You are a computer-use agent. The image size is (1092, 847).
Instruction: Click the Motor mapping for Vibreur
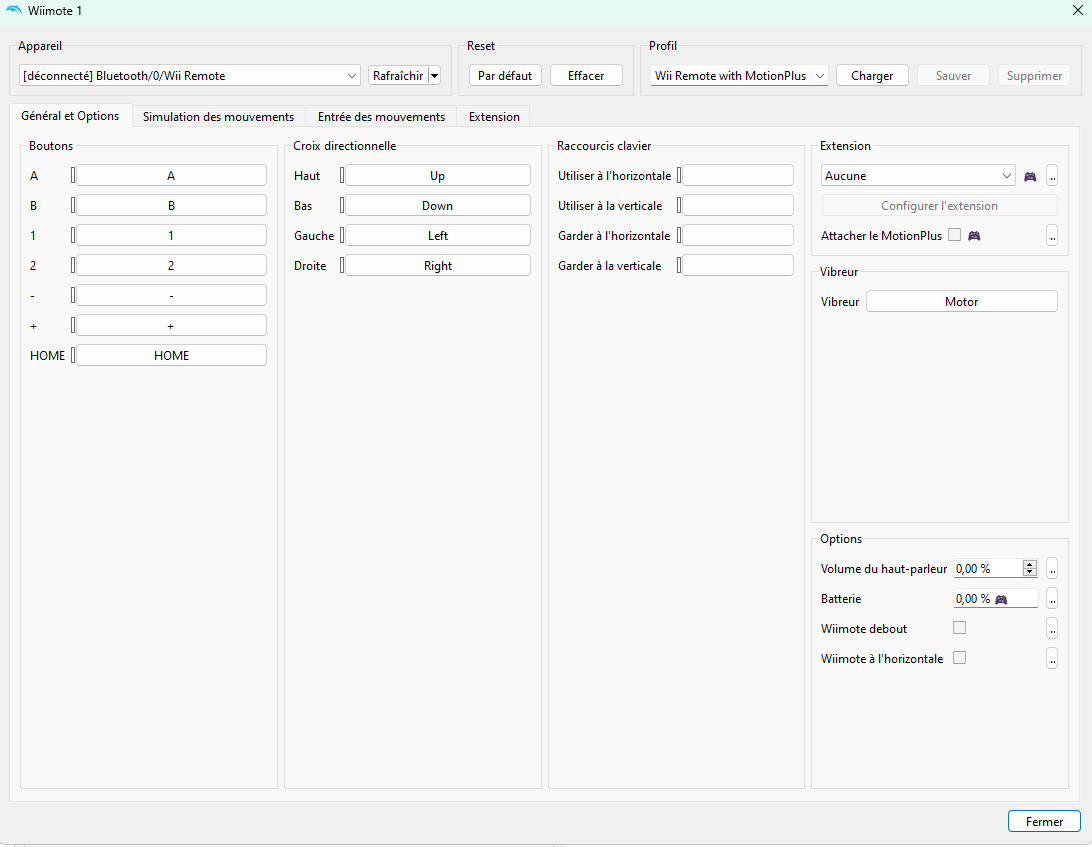(962, 301)
